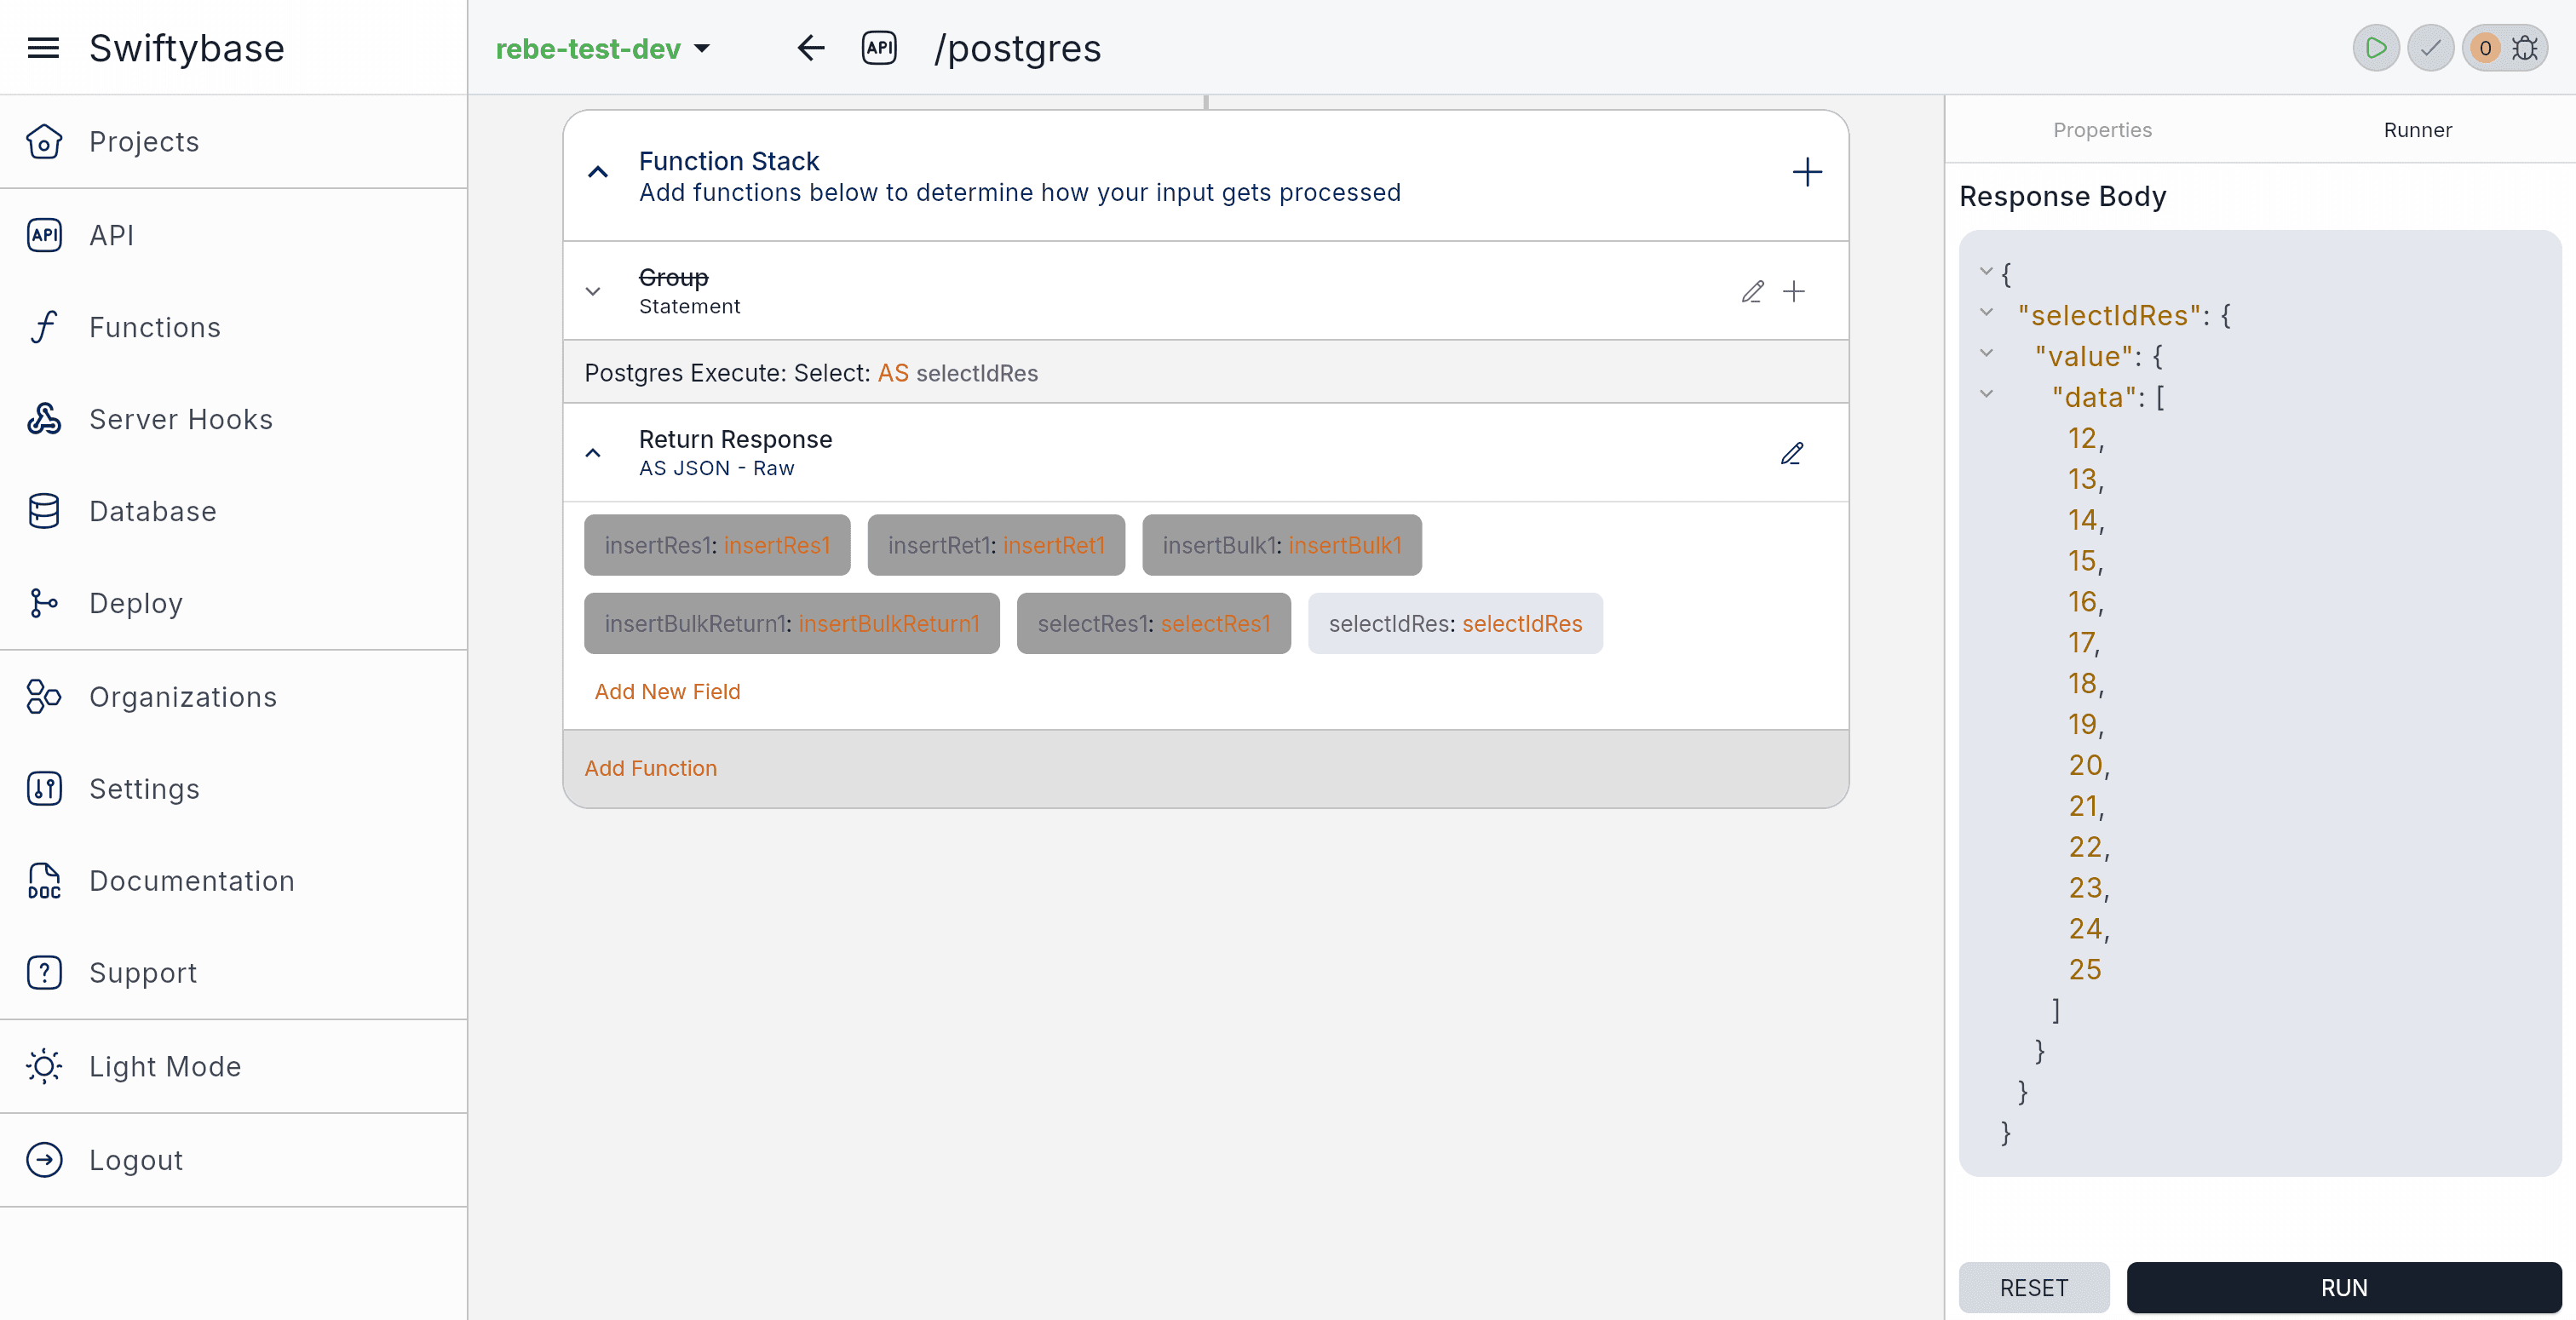This screenshot has height=1320, width=2576.
Task: Open the rebe-test-dev environment dropdown
Action: 603,48
